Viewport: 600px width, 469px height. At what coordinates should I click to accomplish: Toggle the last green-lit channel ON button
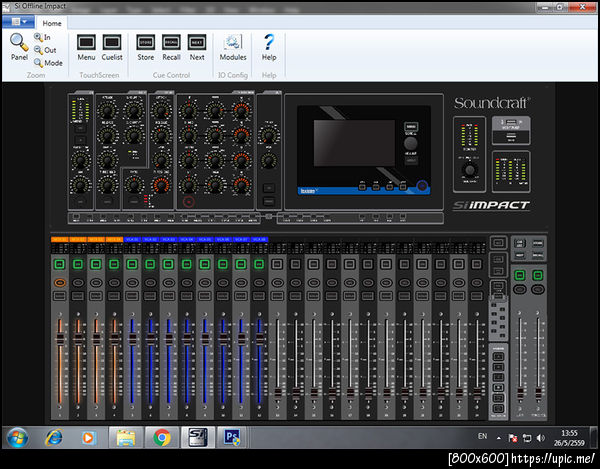click(x=258, y=264)
